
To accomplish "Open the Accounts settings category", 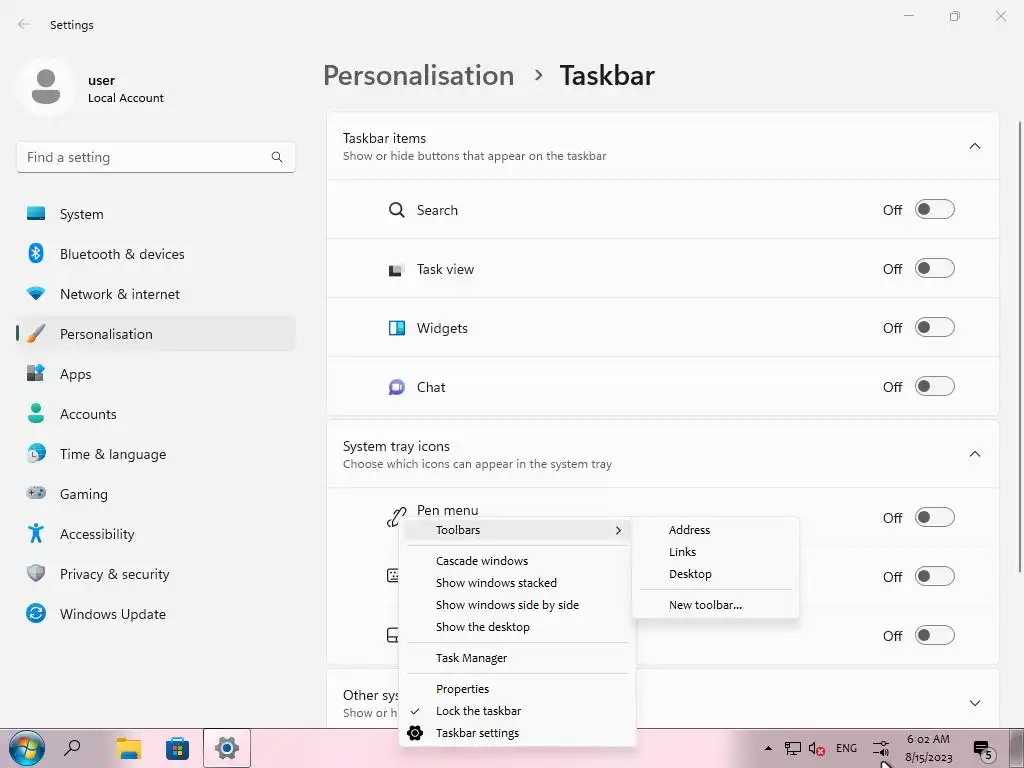I will coord(155,414).
